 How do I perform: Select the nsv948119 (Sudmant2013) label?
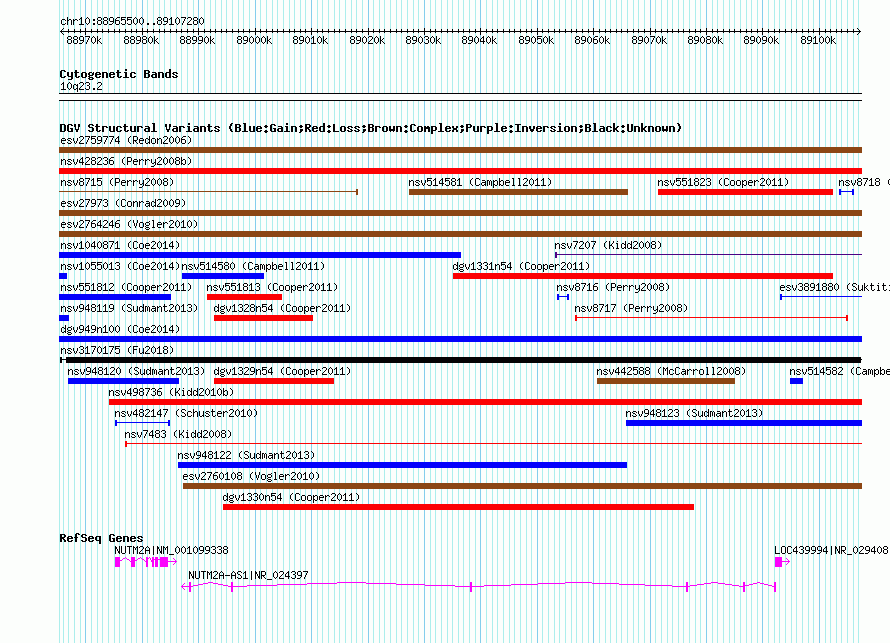[x=129, y=308]
